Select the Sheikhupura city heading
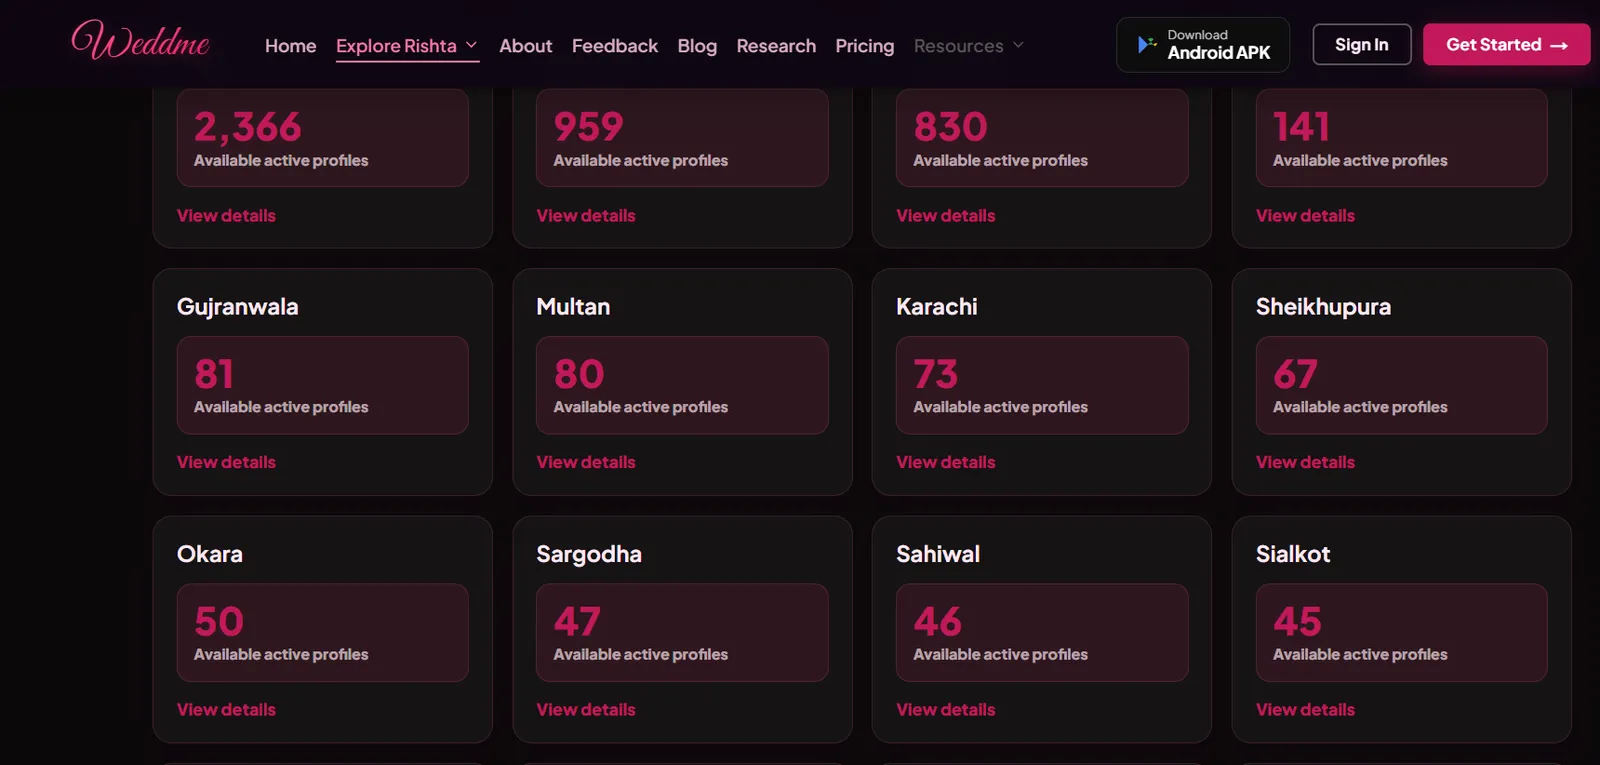This screenshot has width=1600, height=765. [x=1323, y=307]
